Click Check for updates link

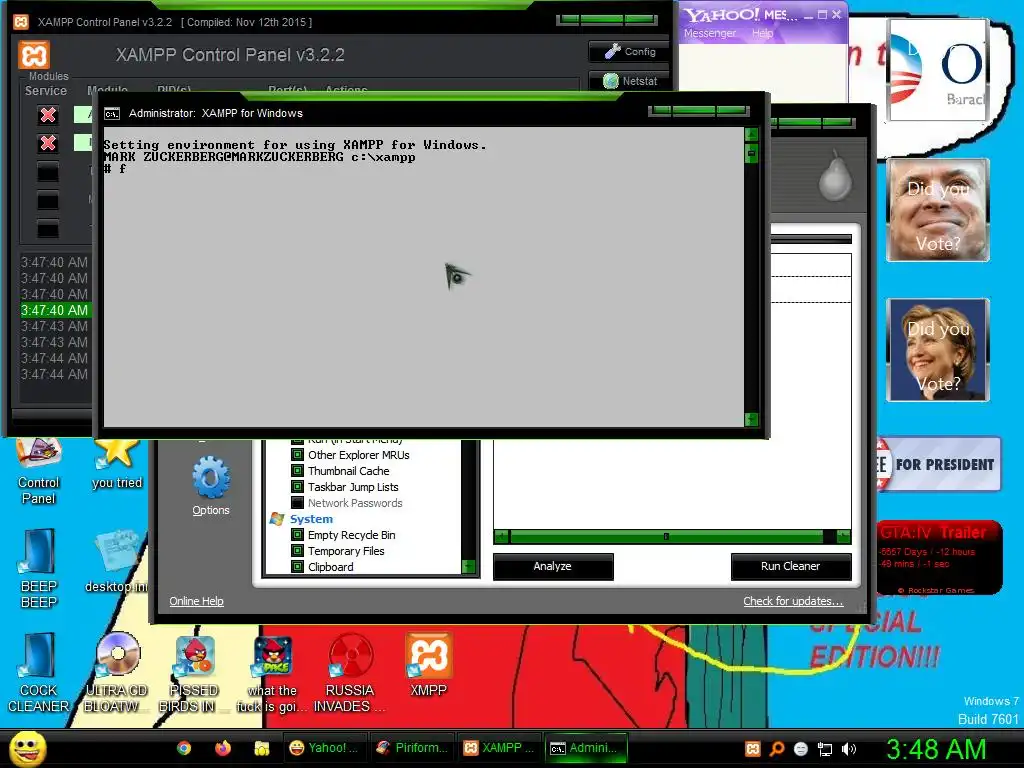tap(793, 601)
